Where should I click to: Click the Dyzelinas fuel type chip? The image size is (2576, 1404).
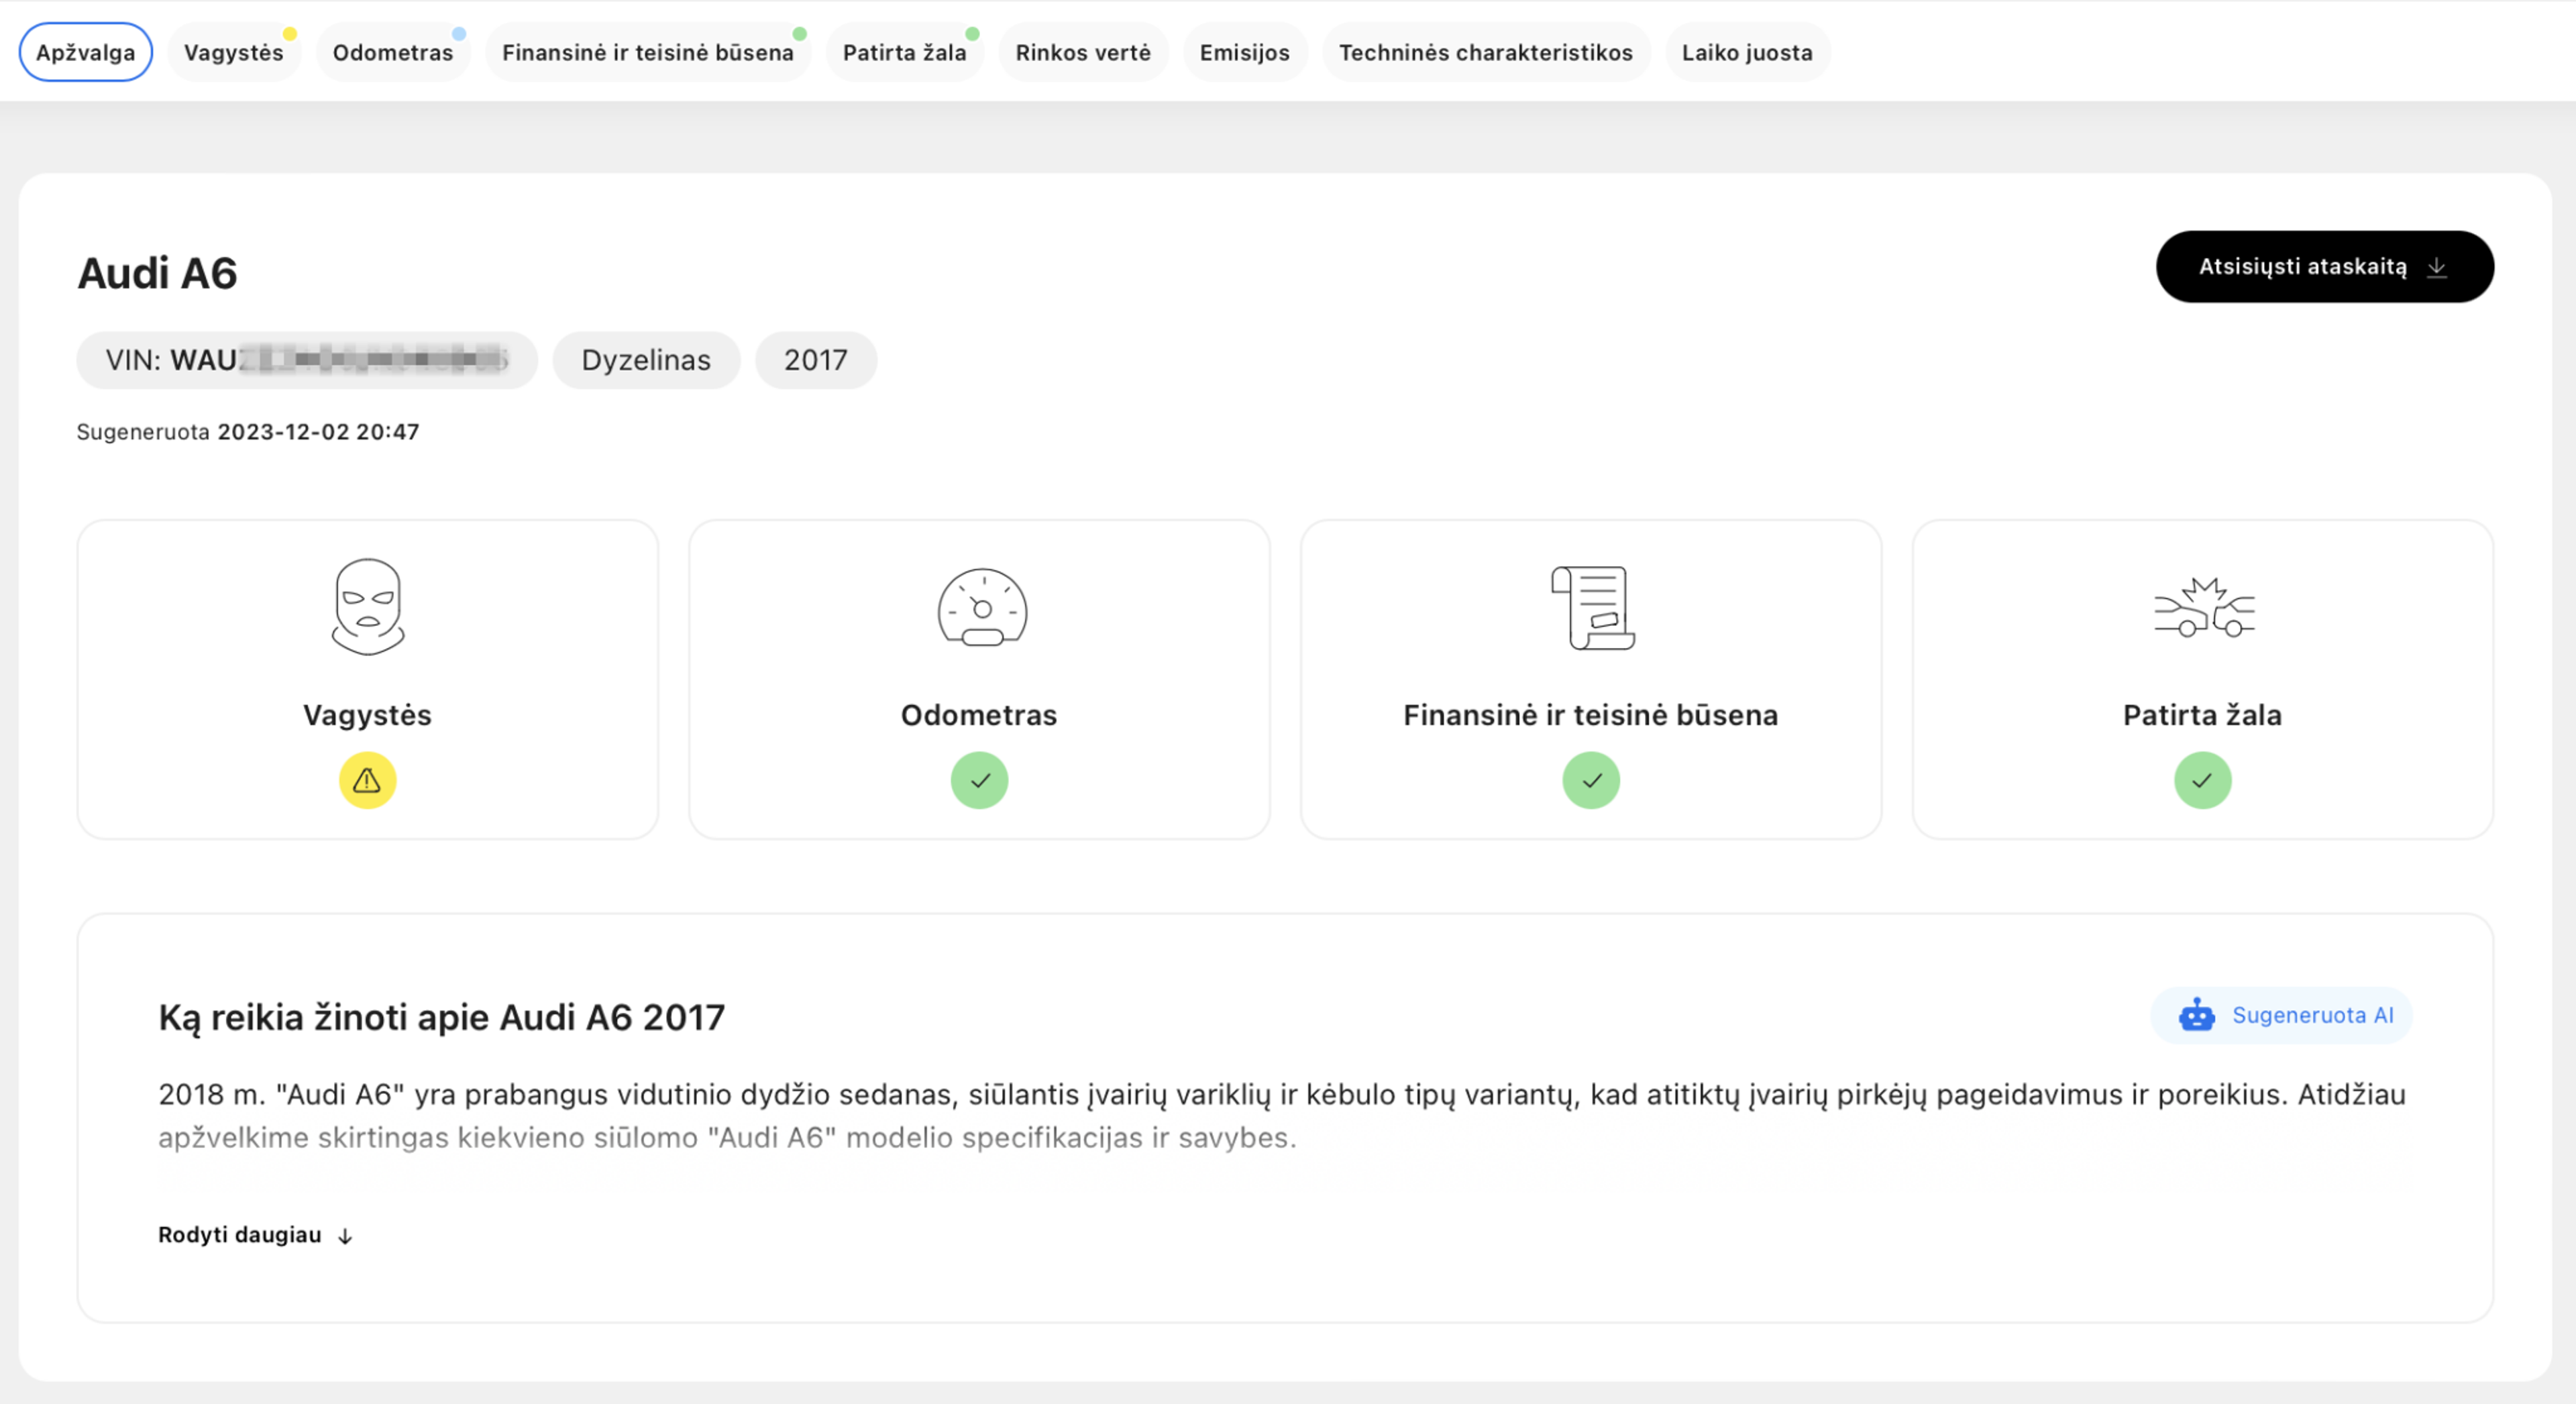pos(646,360)
